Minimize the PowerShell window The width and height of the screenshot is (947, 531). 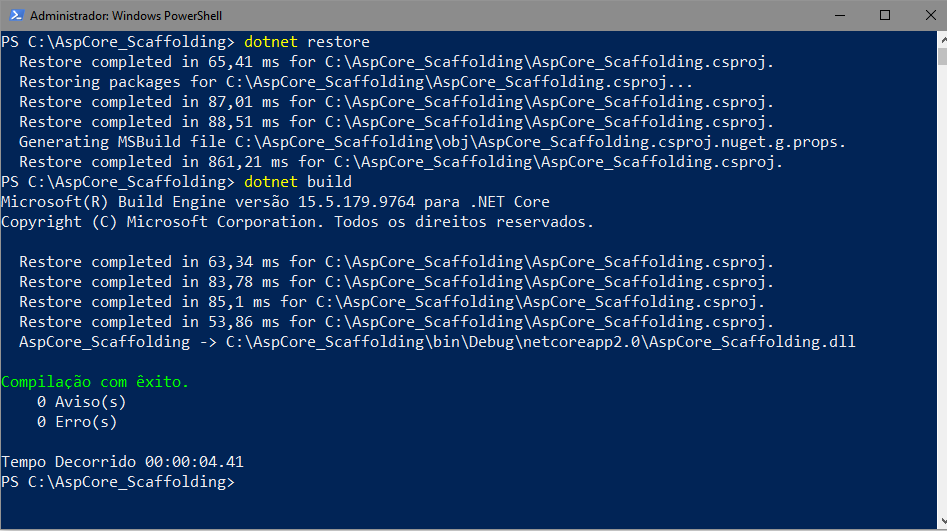[839, 15]
